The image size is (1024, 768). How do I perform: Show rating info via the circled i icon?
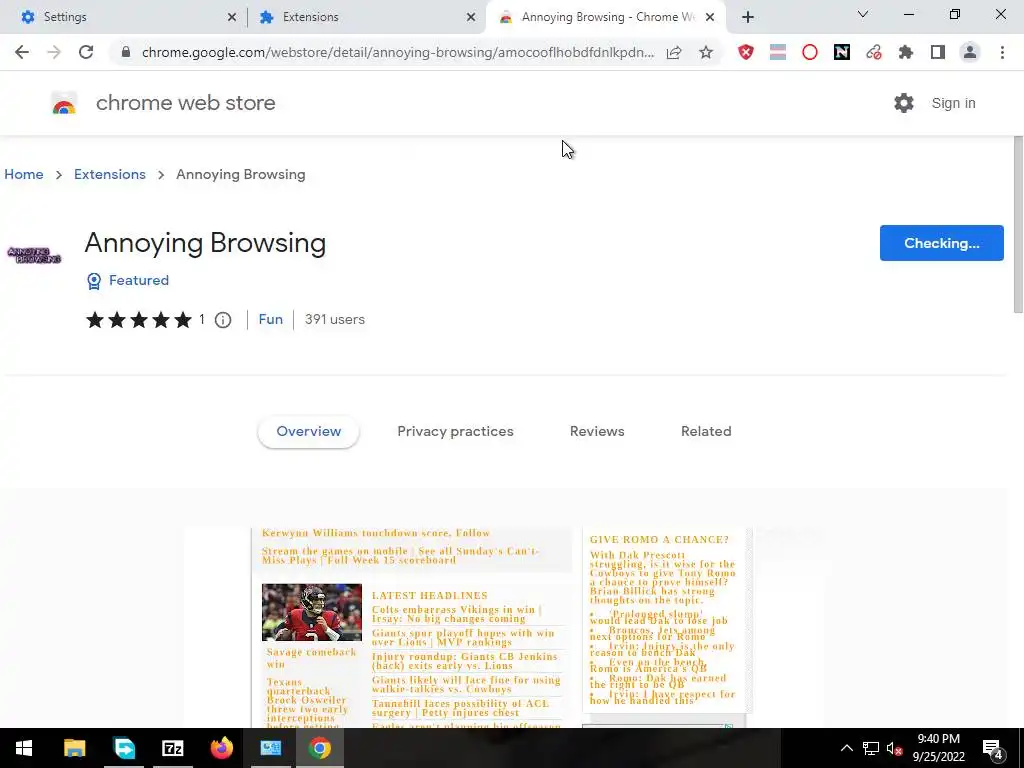[223, 320]
